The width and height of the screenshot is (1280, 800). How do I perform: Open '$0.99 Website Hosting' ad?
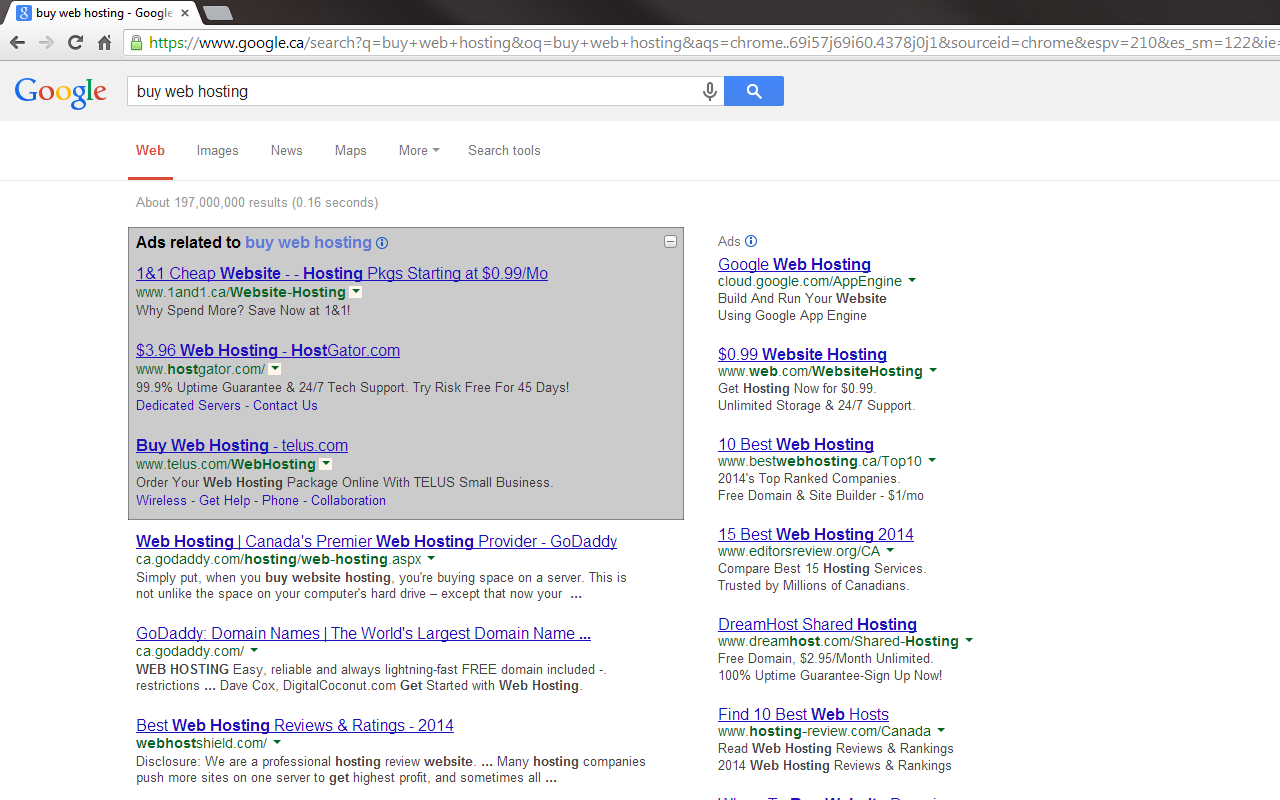[802, 354]
